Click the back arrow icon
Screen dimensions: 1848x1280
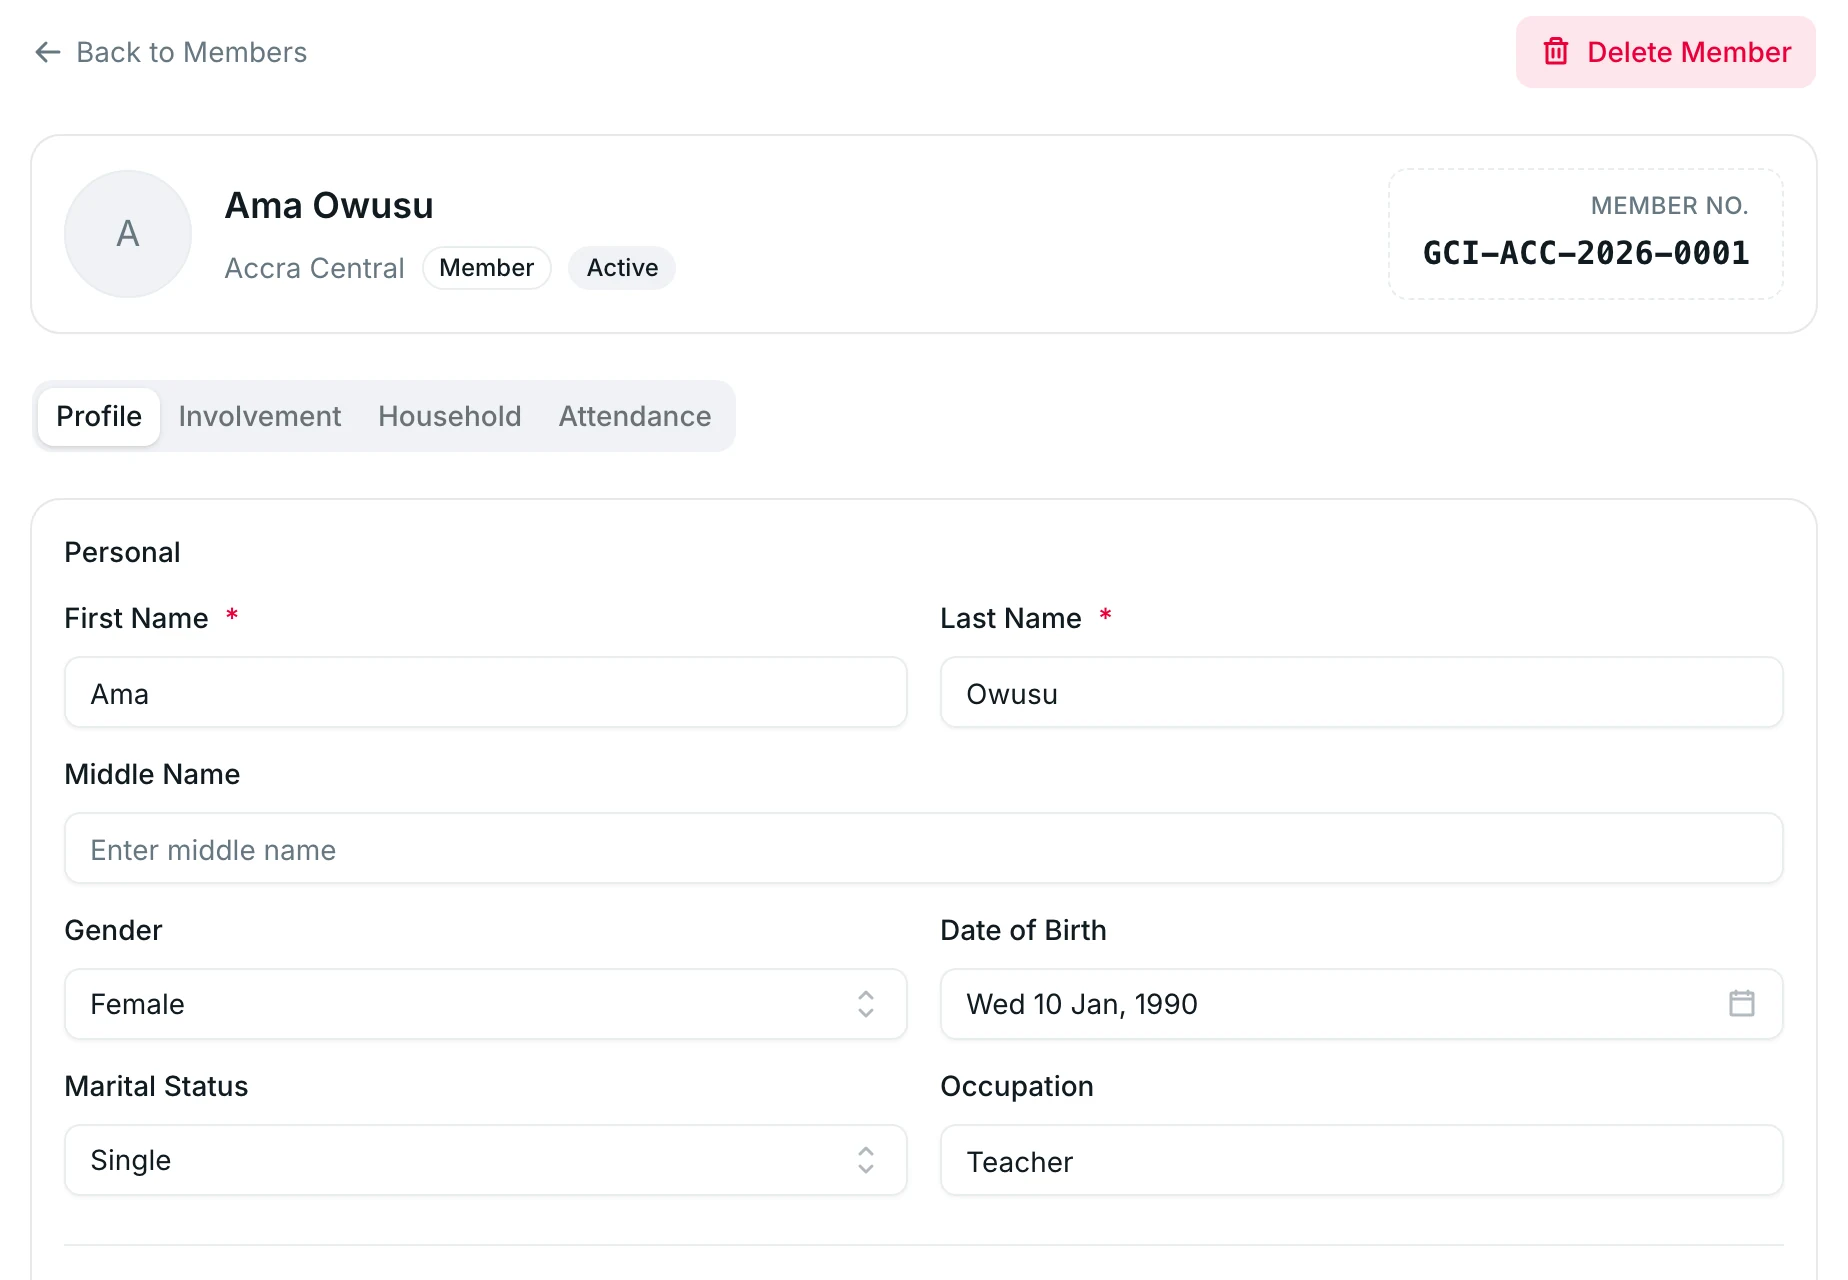[48, 52]
